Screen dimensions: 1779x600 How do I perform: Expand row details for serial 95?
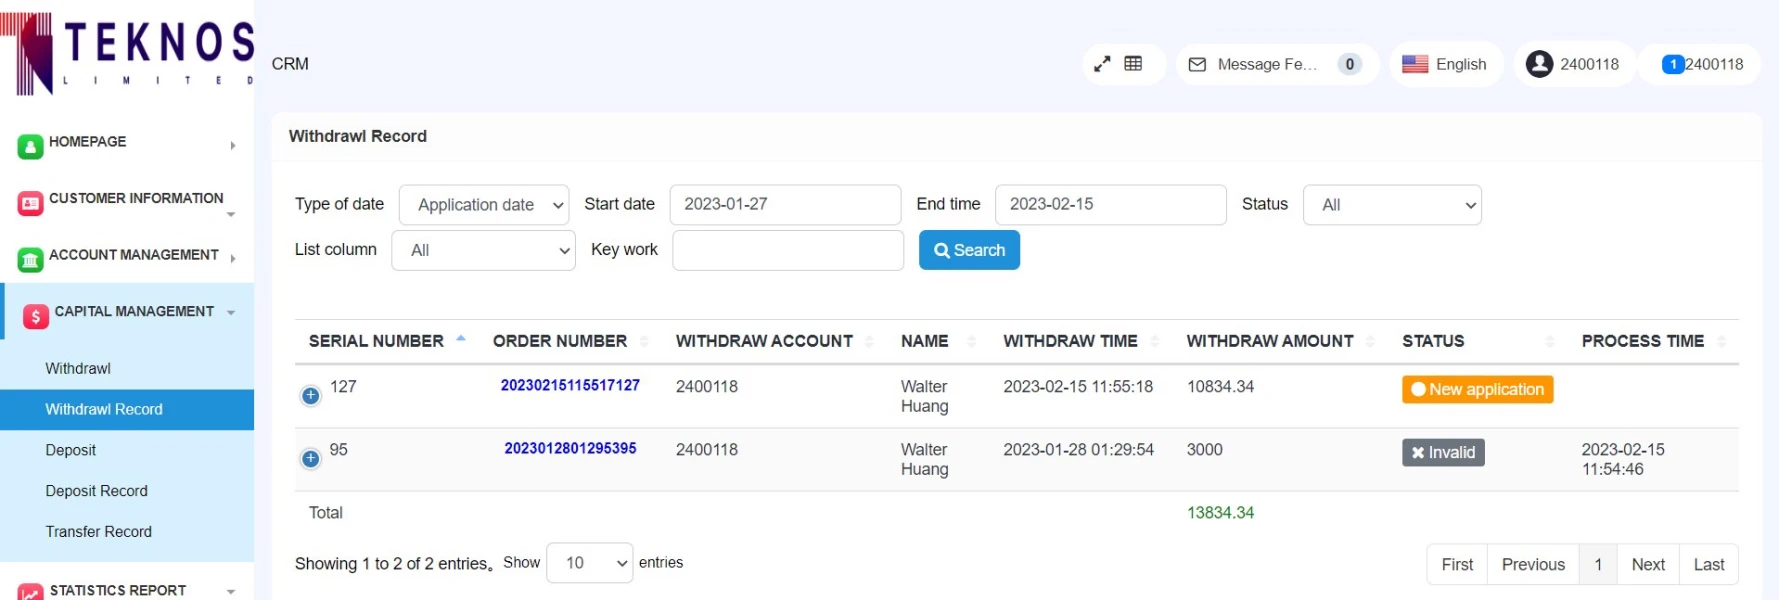tap(311, 458)
